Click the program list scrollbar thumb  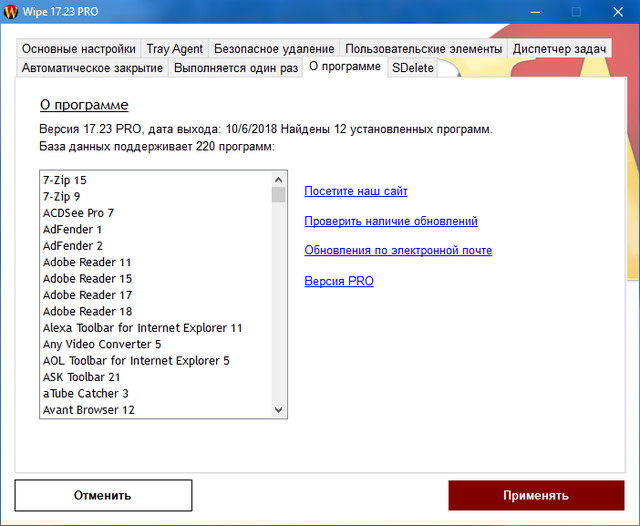pos(278,195)
